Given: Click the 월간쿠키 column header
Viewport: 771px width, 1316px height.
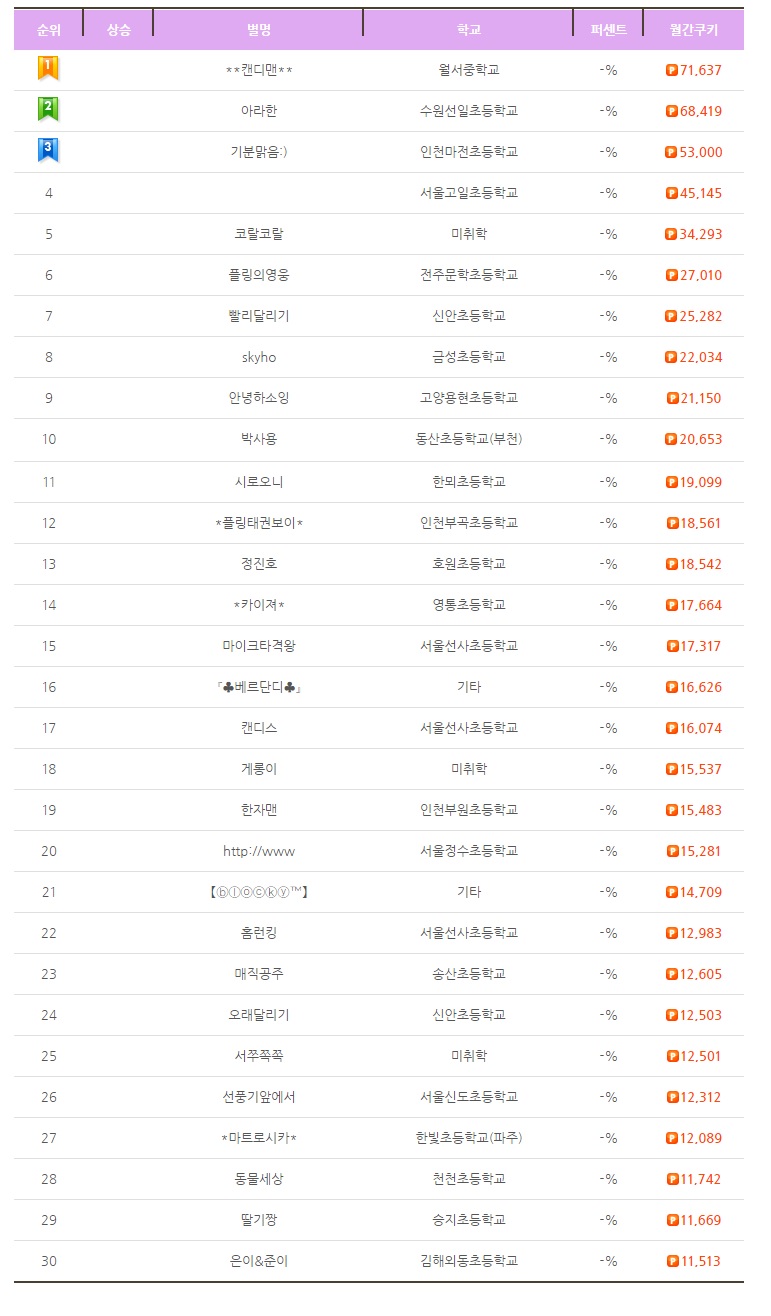Looking at the screenshot, I should [694, 30].
